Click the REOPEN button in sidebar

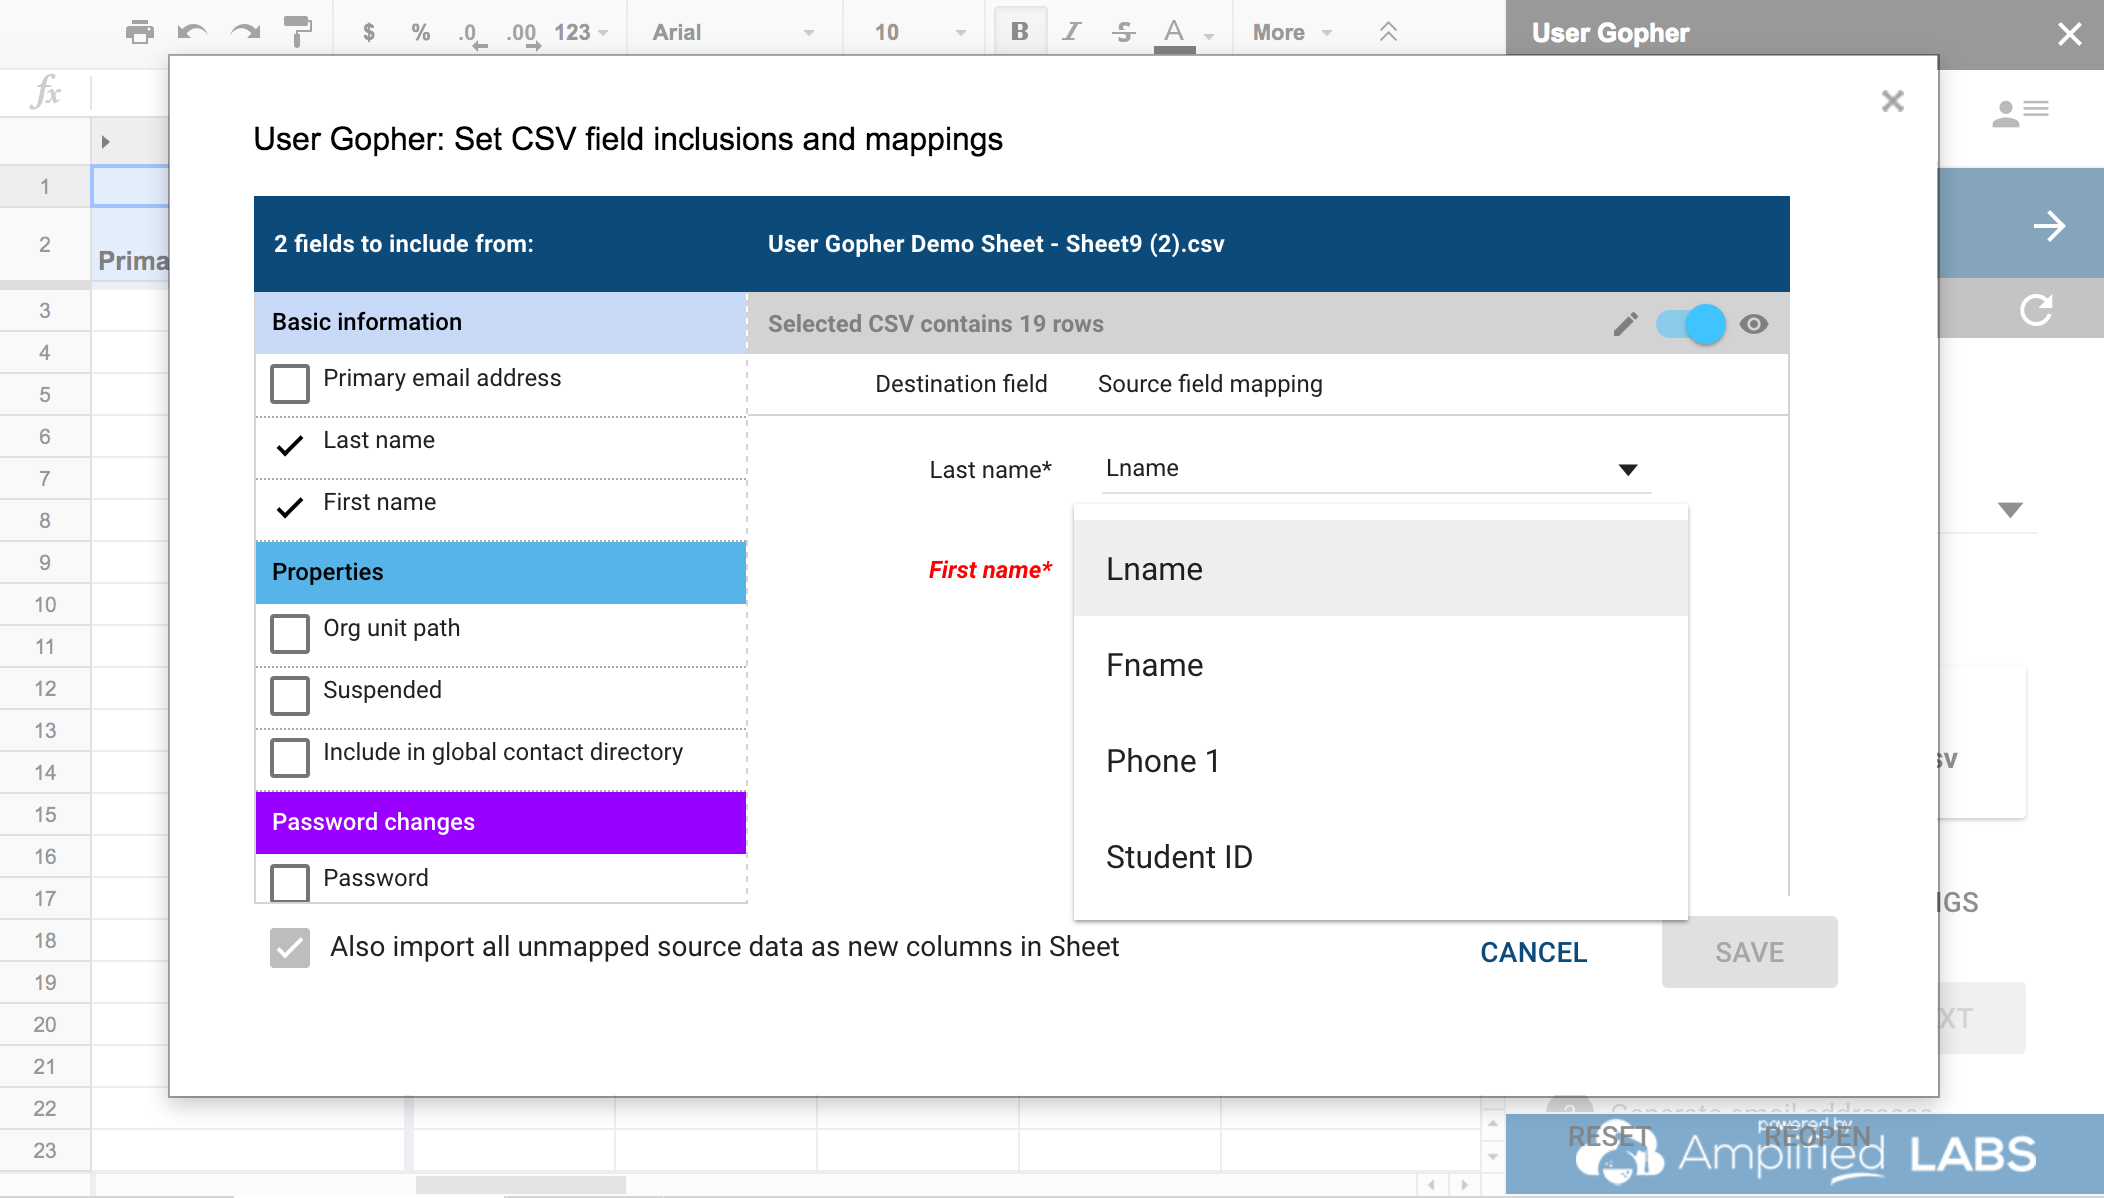(1817, 1137)
